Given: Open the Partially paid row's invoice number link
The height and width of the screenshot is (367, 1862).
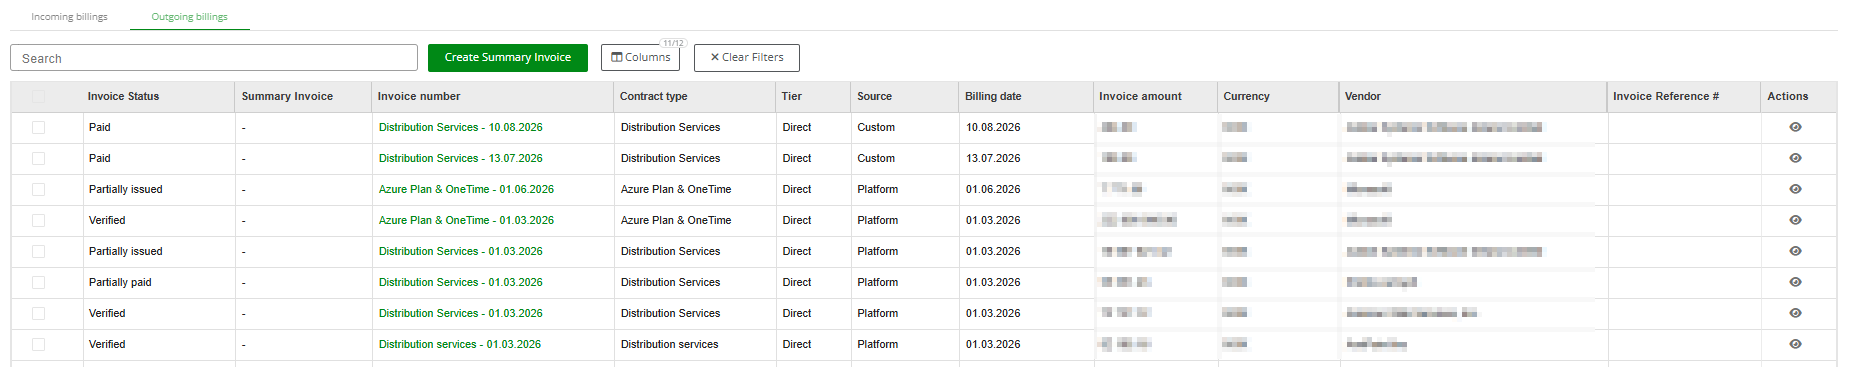Looking at the screenshot, I should coord(460,282).
